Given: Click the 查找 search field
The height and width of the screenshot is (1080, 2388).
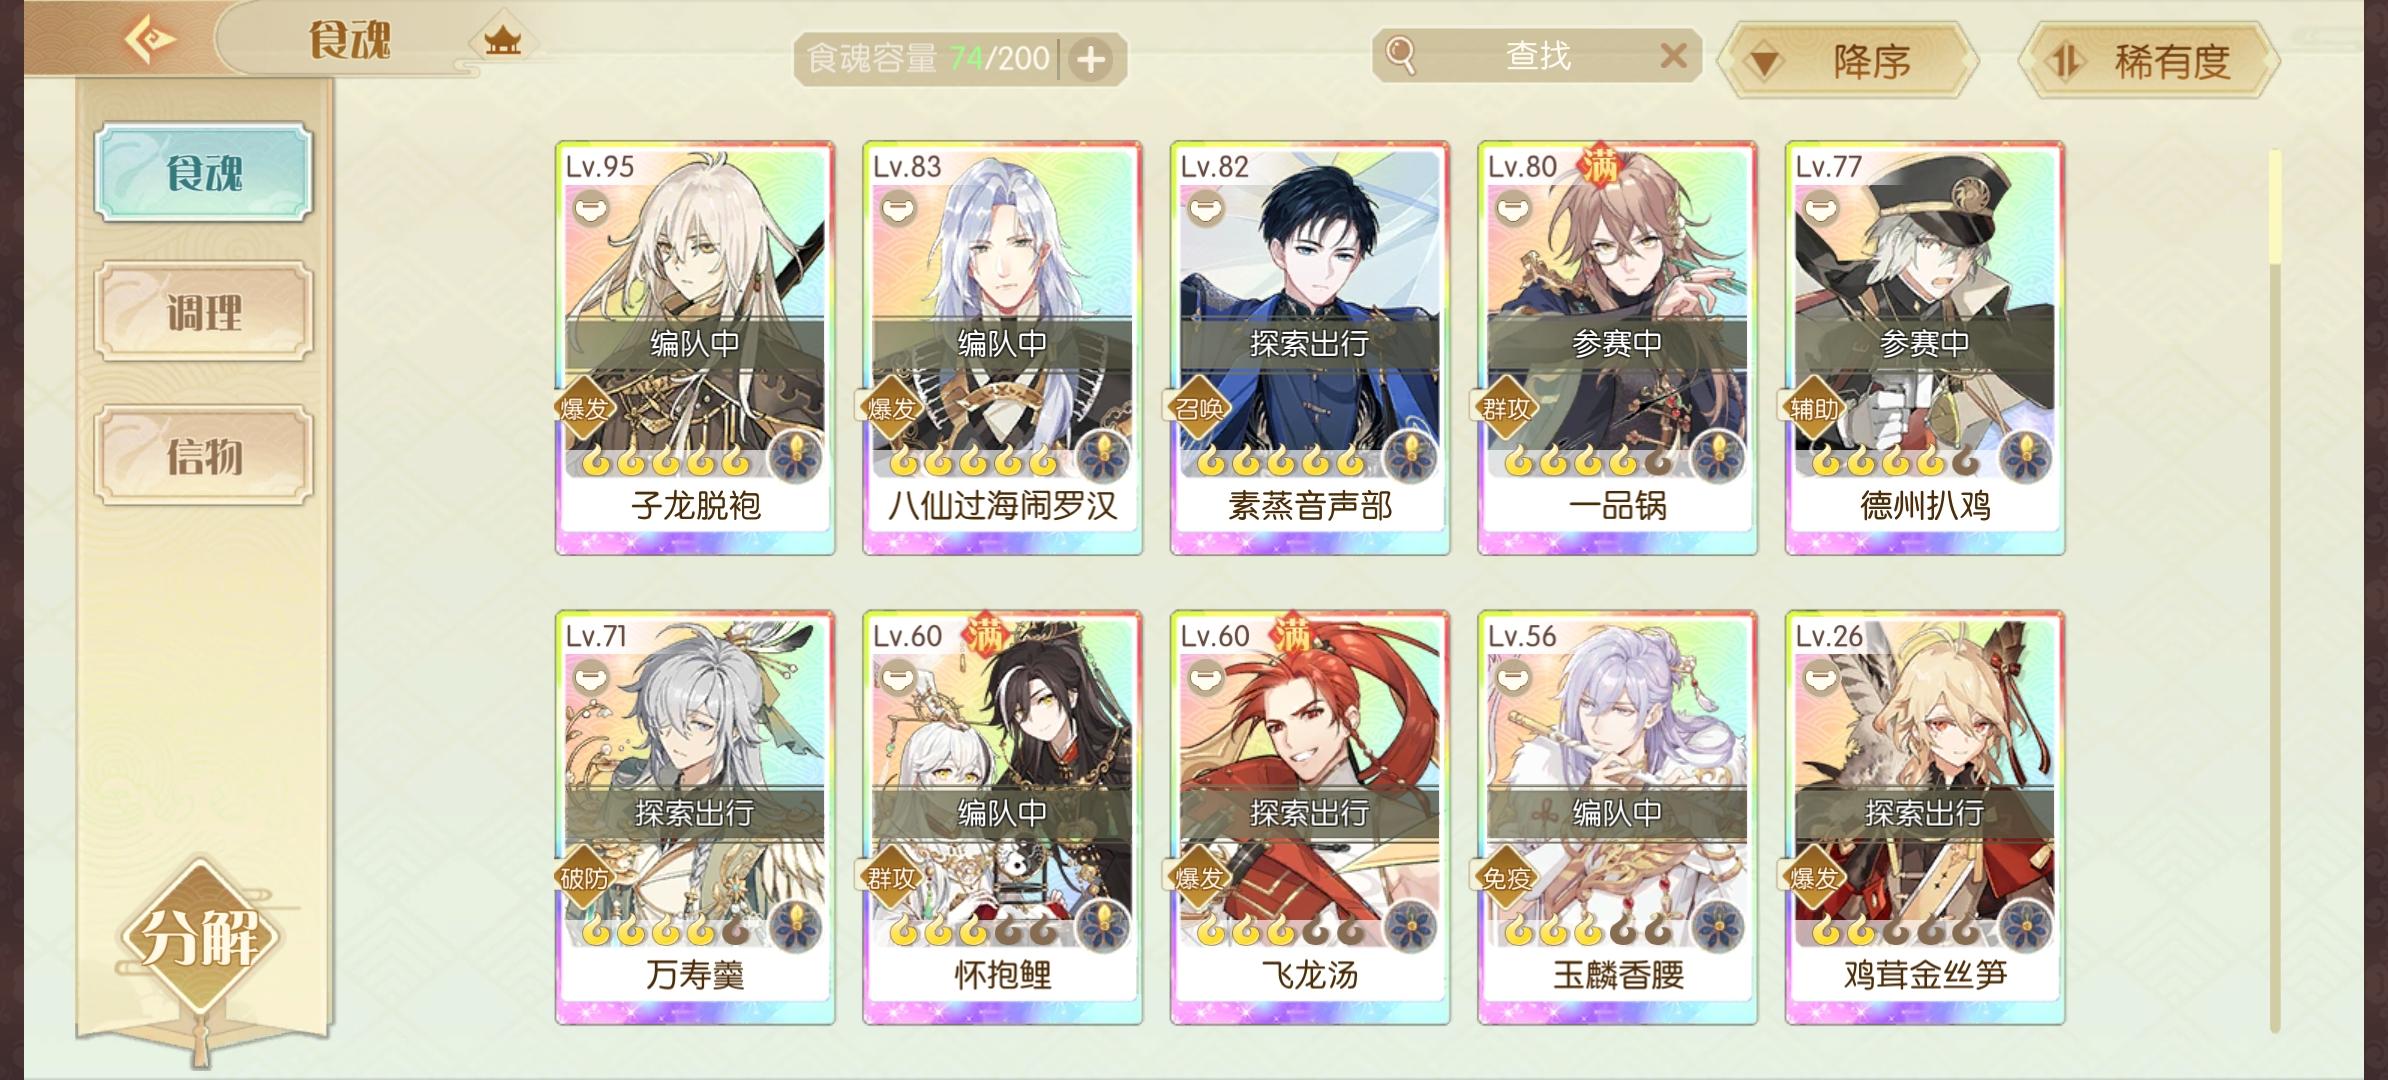Looking at the screenshot, I should (x=1536, y=56).
